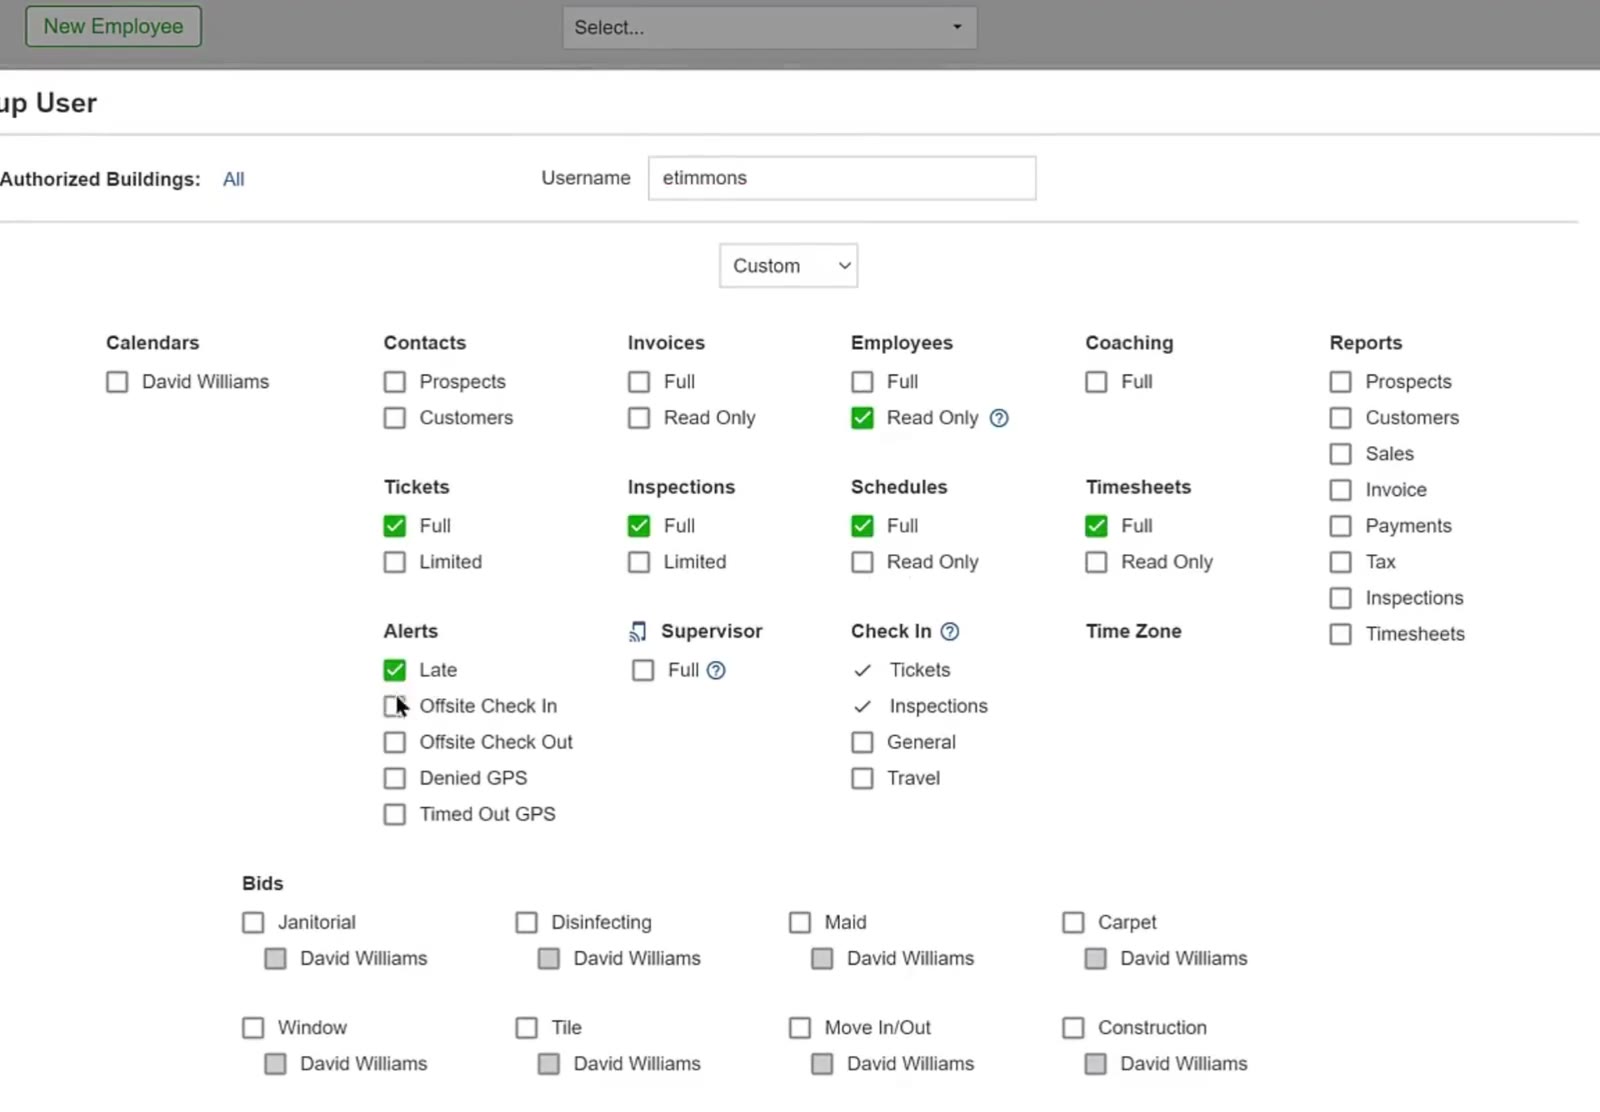This screenshot has width=1600, height=1112.
Task: Open the Custom permission preset dropdown
Action: (x=788, y=266)
